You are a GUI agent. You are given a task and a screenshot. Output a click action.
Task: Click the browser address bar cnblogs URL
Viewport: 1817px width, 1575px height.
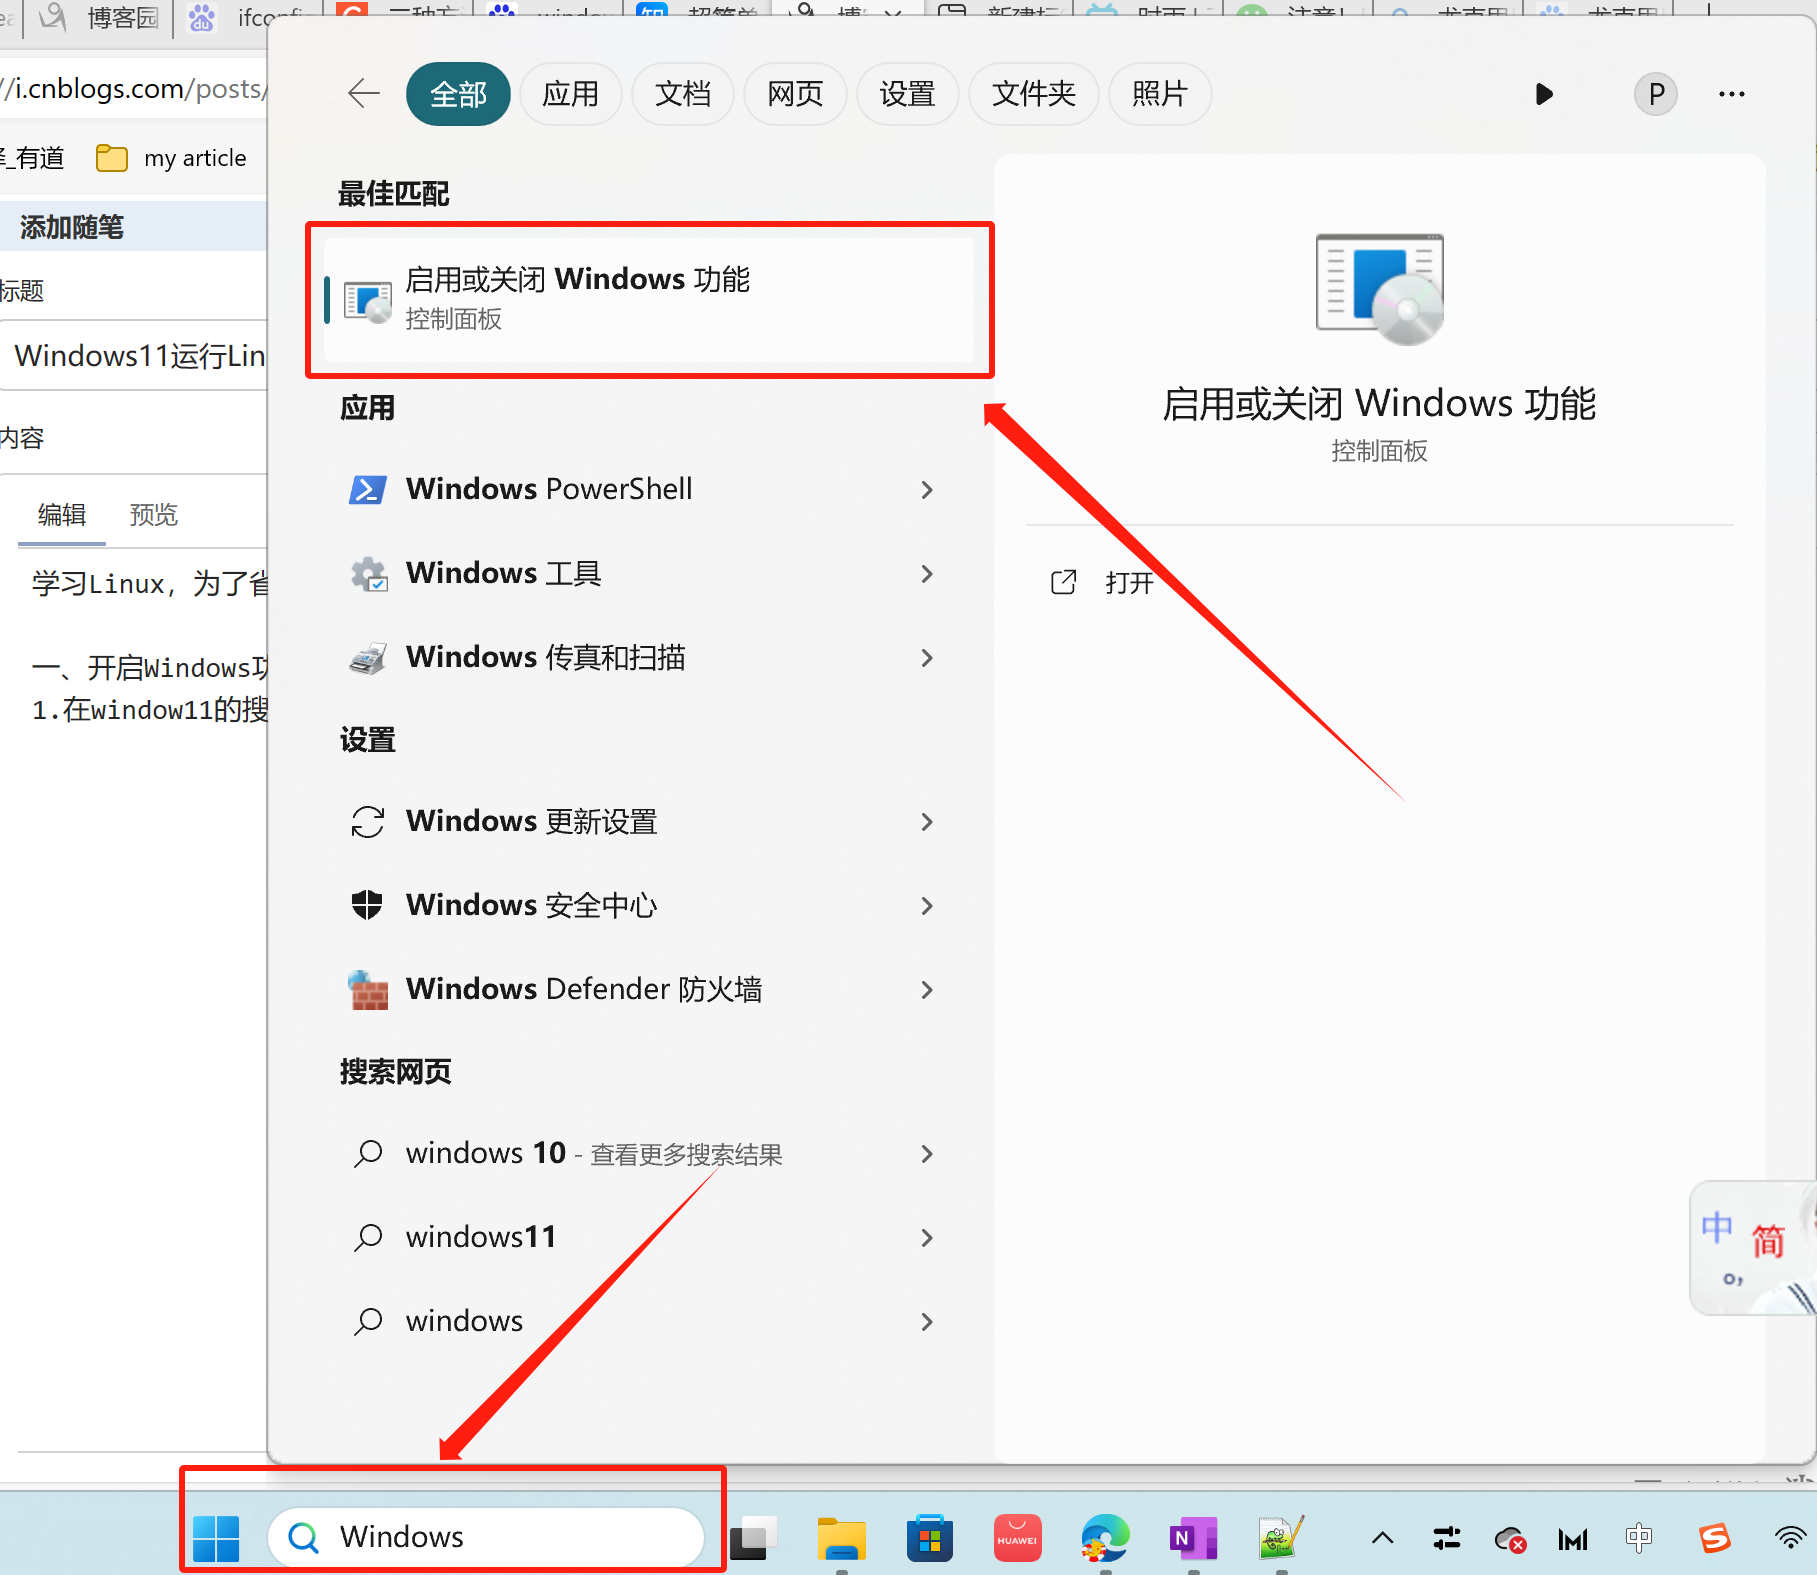[x=134, y=89]
